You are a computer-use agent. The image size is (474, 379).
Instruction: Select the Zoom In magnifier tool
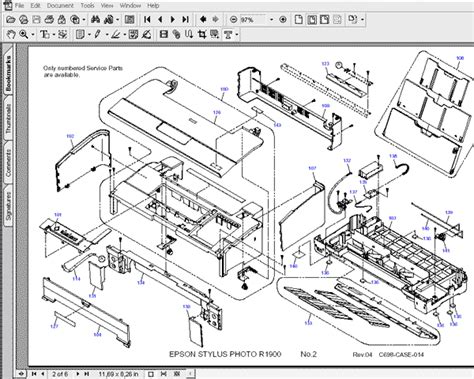(x=23, y=34)
